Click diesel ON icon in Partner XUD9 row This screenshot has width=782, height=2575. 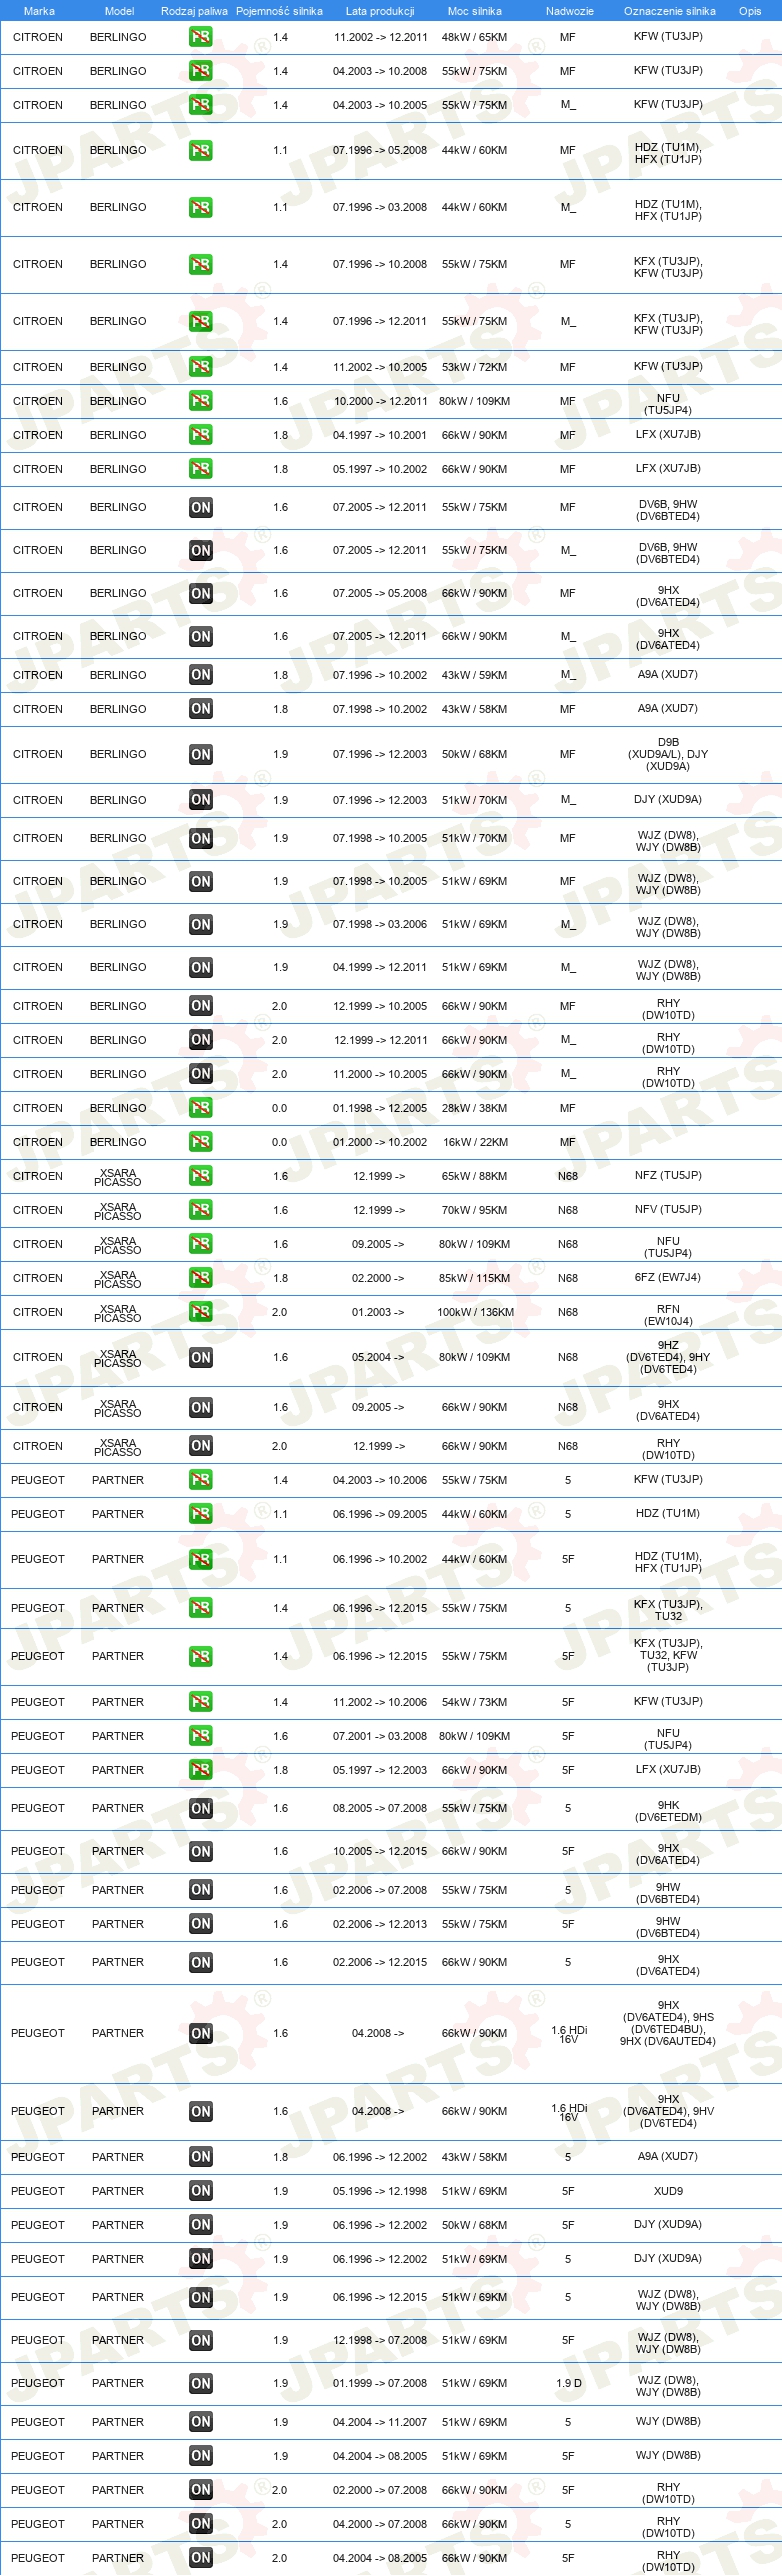(x=201, y=2191)
